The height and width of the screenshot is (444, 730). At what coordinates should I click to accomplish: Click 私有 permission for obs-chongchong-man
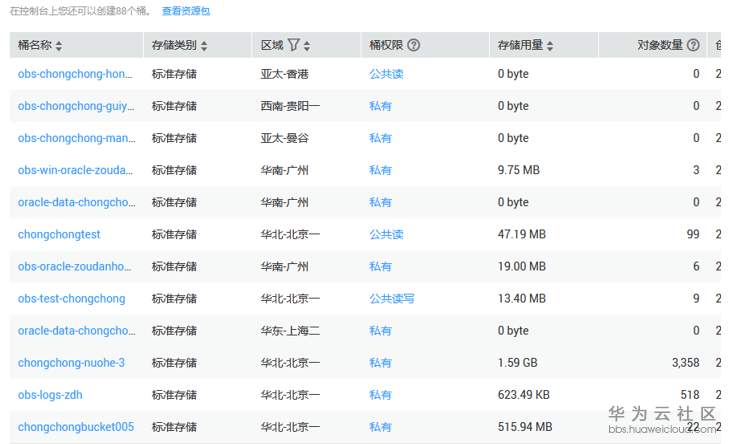pos(380,138)
